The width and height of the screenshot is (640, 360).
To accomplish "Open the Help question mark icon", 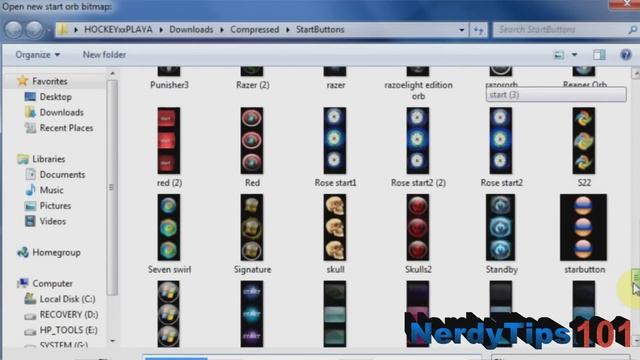I will pos(626,55).
